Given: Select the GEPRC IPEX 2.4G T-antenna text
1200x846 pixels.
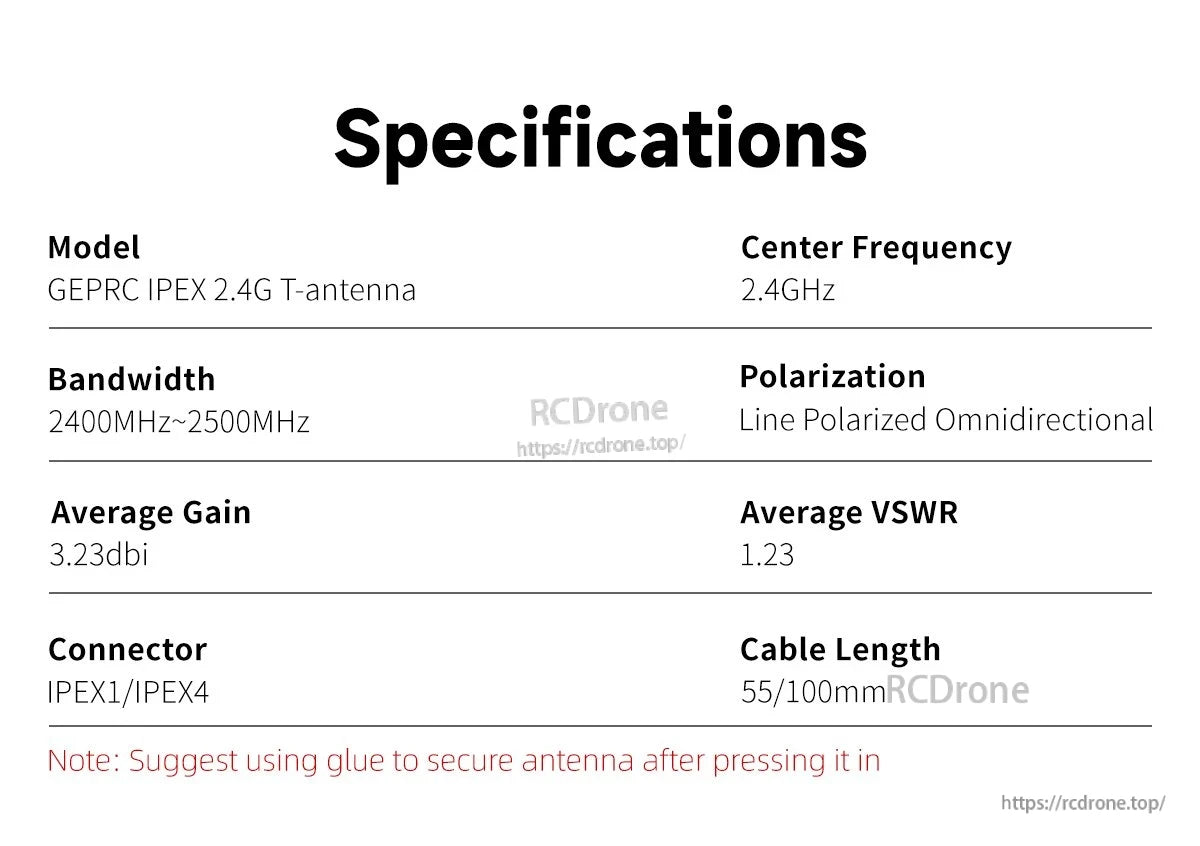Looking at the screenshot, I should (231, 290).
